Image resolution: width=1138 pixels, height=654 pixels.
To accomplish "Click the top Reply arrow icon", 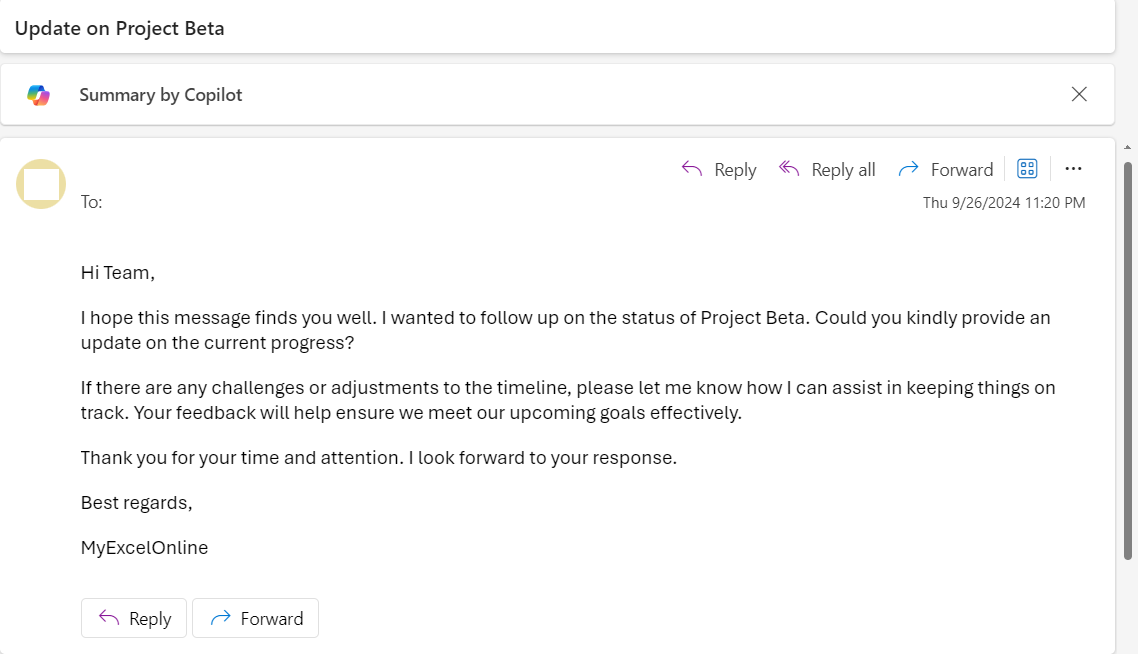I will [x=692, y=169].
